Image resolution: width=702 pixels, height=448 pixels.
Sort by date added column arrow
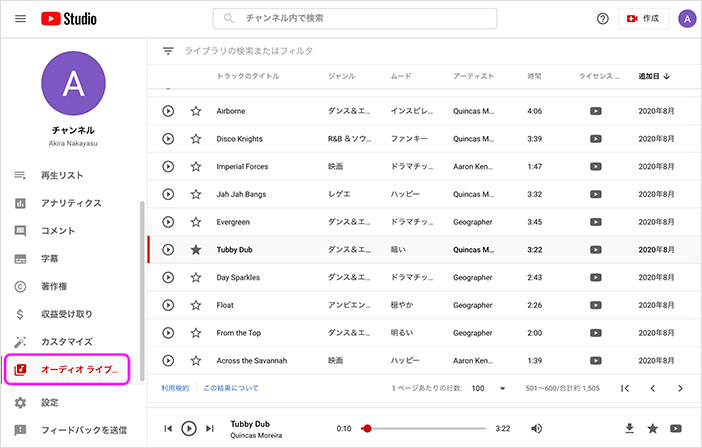click(667, 76)
